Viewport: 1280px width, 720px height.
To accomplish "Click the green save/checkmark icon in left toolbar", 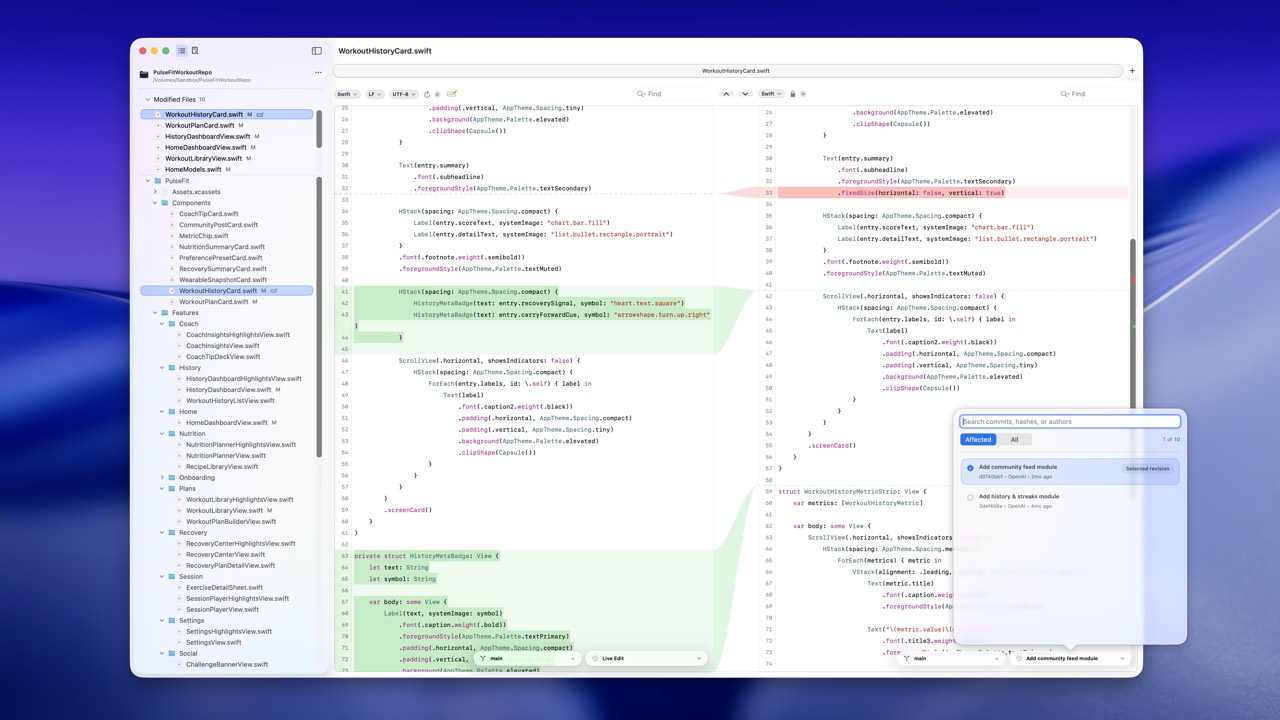I will tap(452, 94).
